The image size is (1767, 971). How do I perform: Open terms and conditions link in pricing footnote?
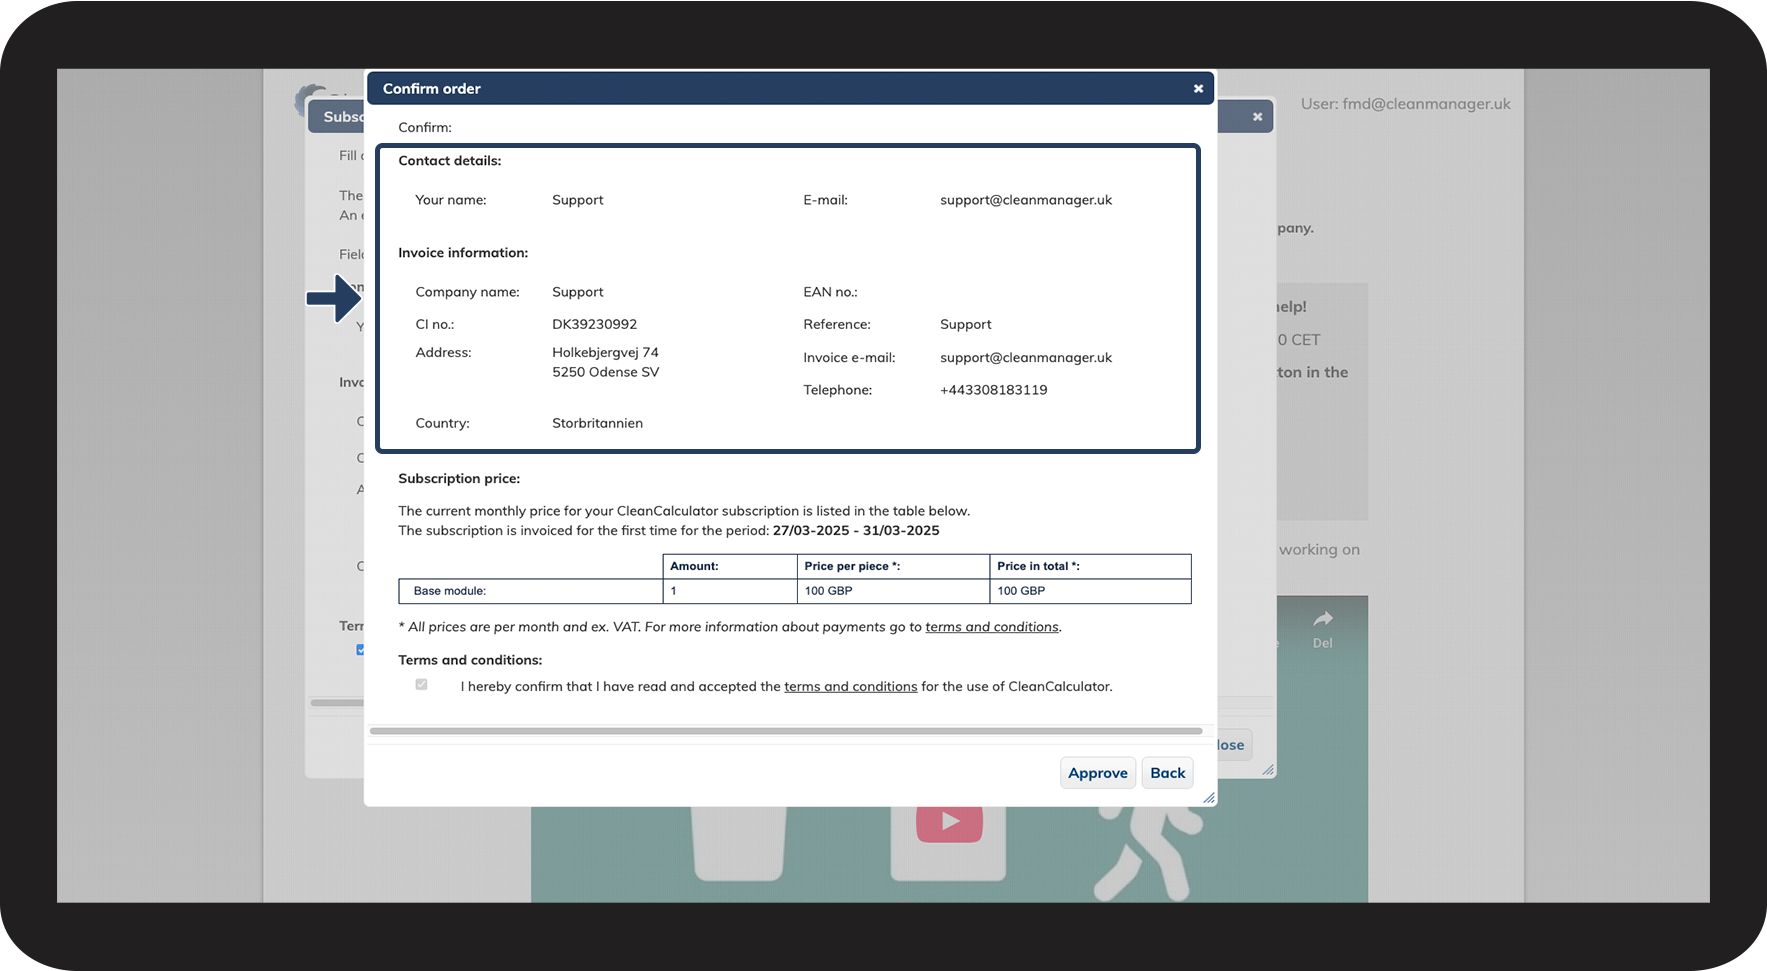[x=991, y=627]
